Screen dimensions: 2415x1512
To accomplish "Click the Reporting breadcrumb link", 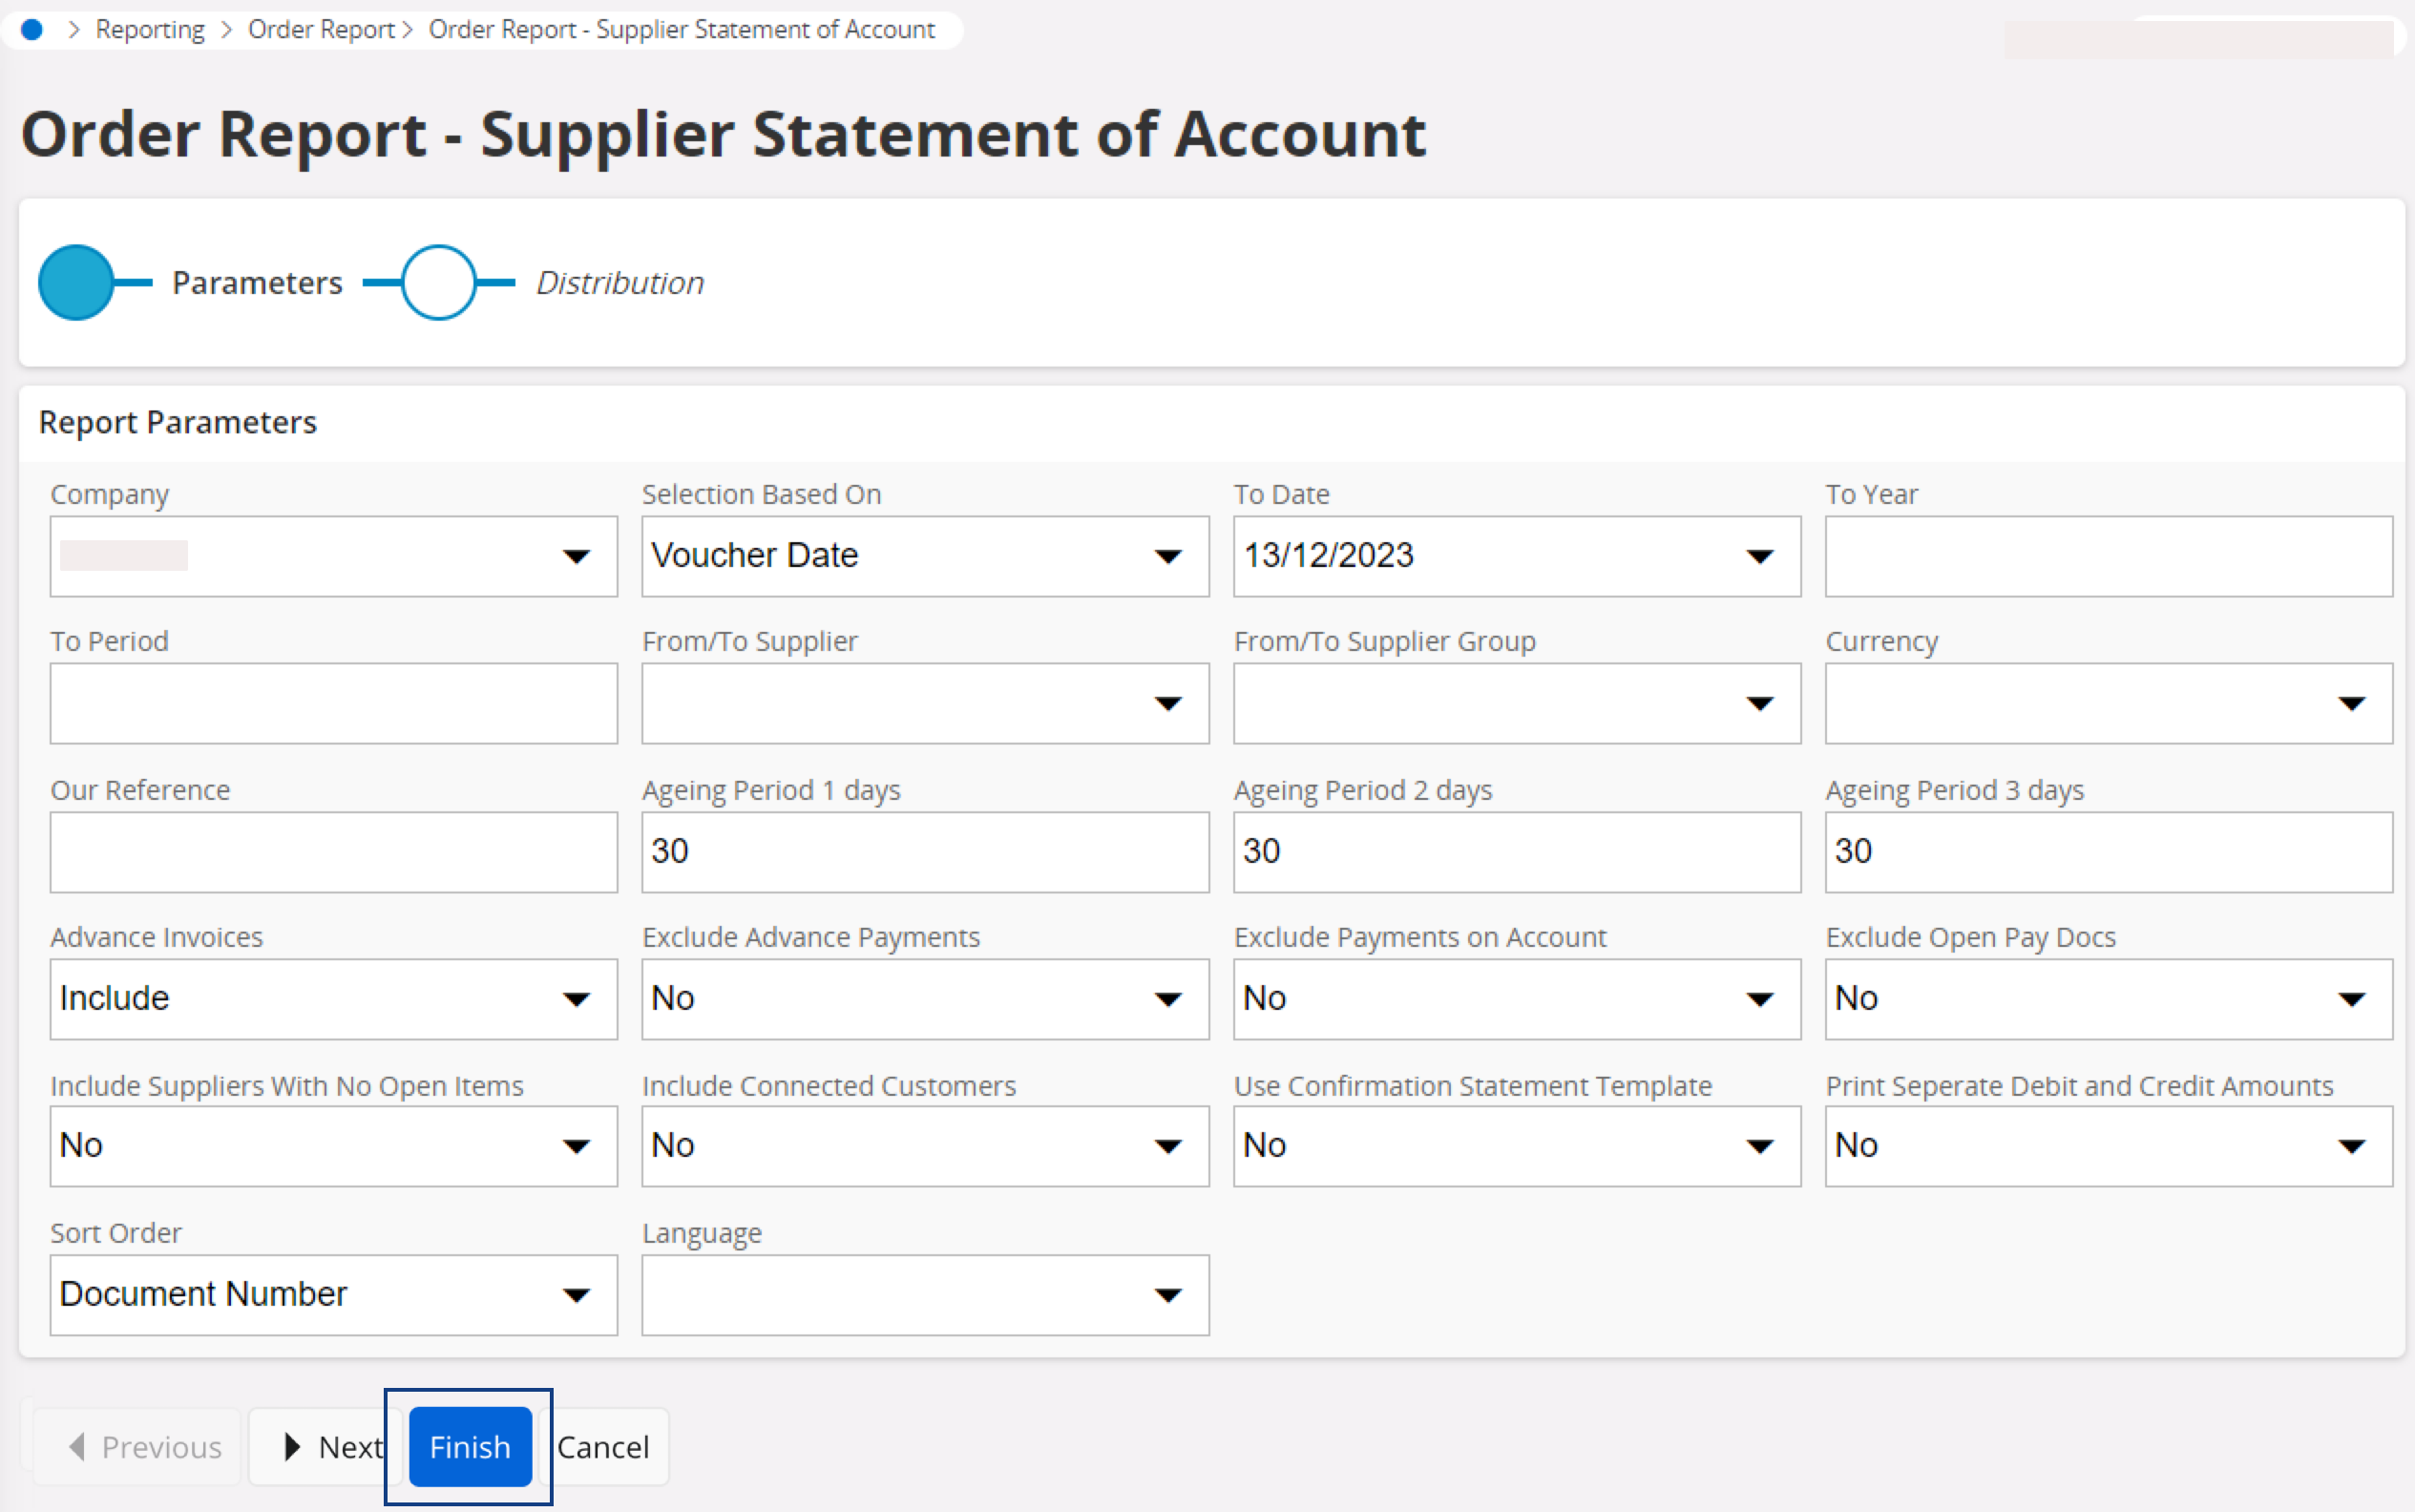I will click(x=150, y=30).
